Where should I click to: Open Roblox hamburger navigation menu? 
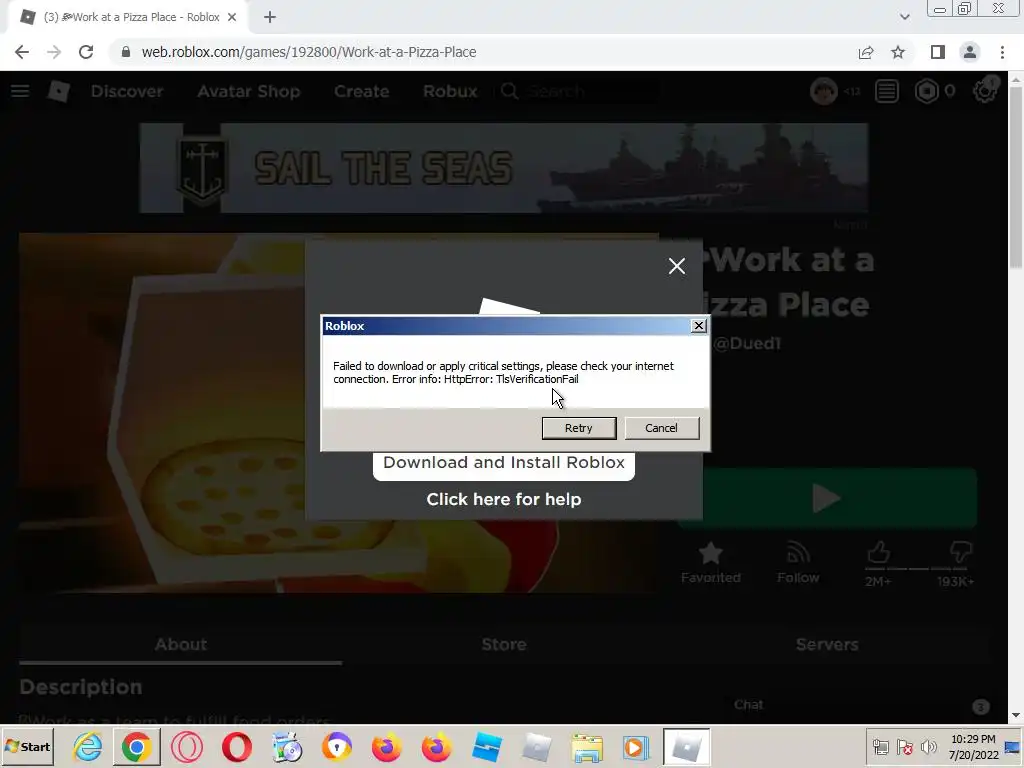20,91
